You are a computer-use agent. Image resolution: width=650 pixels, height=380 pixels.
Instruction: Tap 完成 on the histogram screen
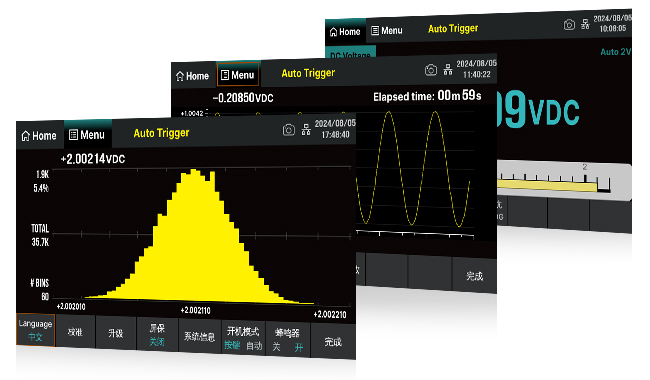[x=333, y=341]
